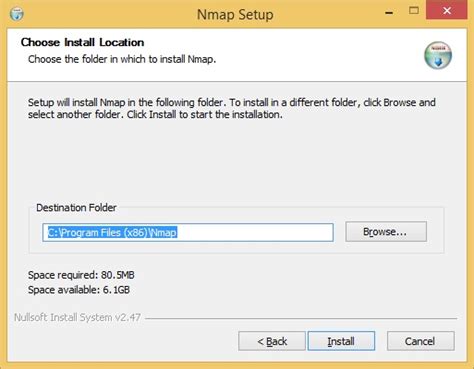The width and height of the screenshot is (474, 369).
Task: Click the Space available 6.1GB text
Action: pos(79,290)
